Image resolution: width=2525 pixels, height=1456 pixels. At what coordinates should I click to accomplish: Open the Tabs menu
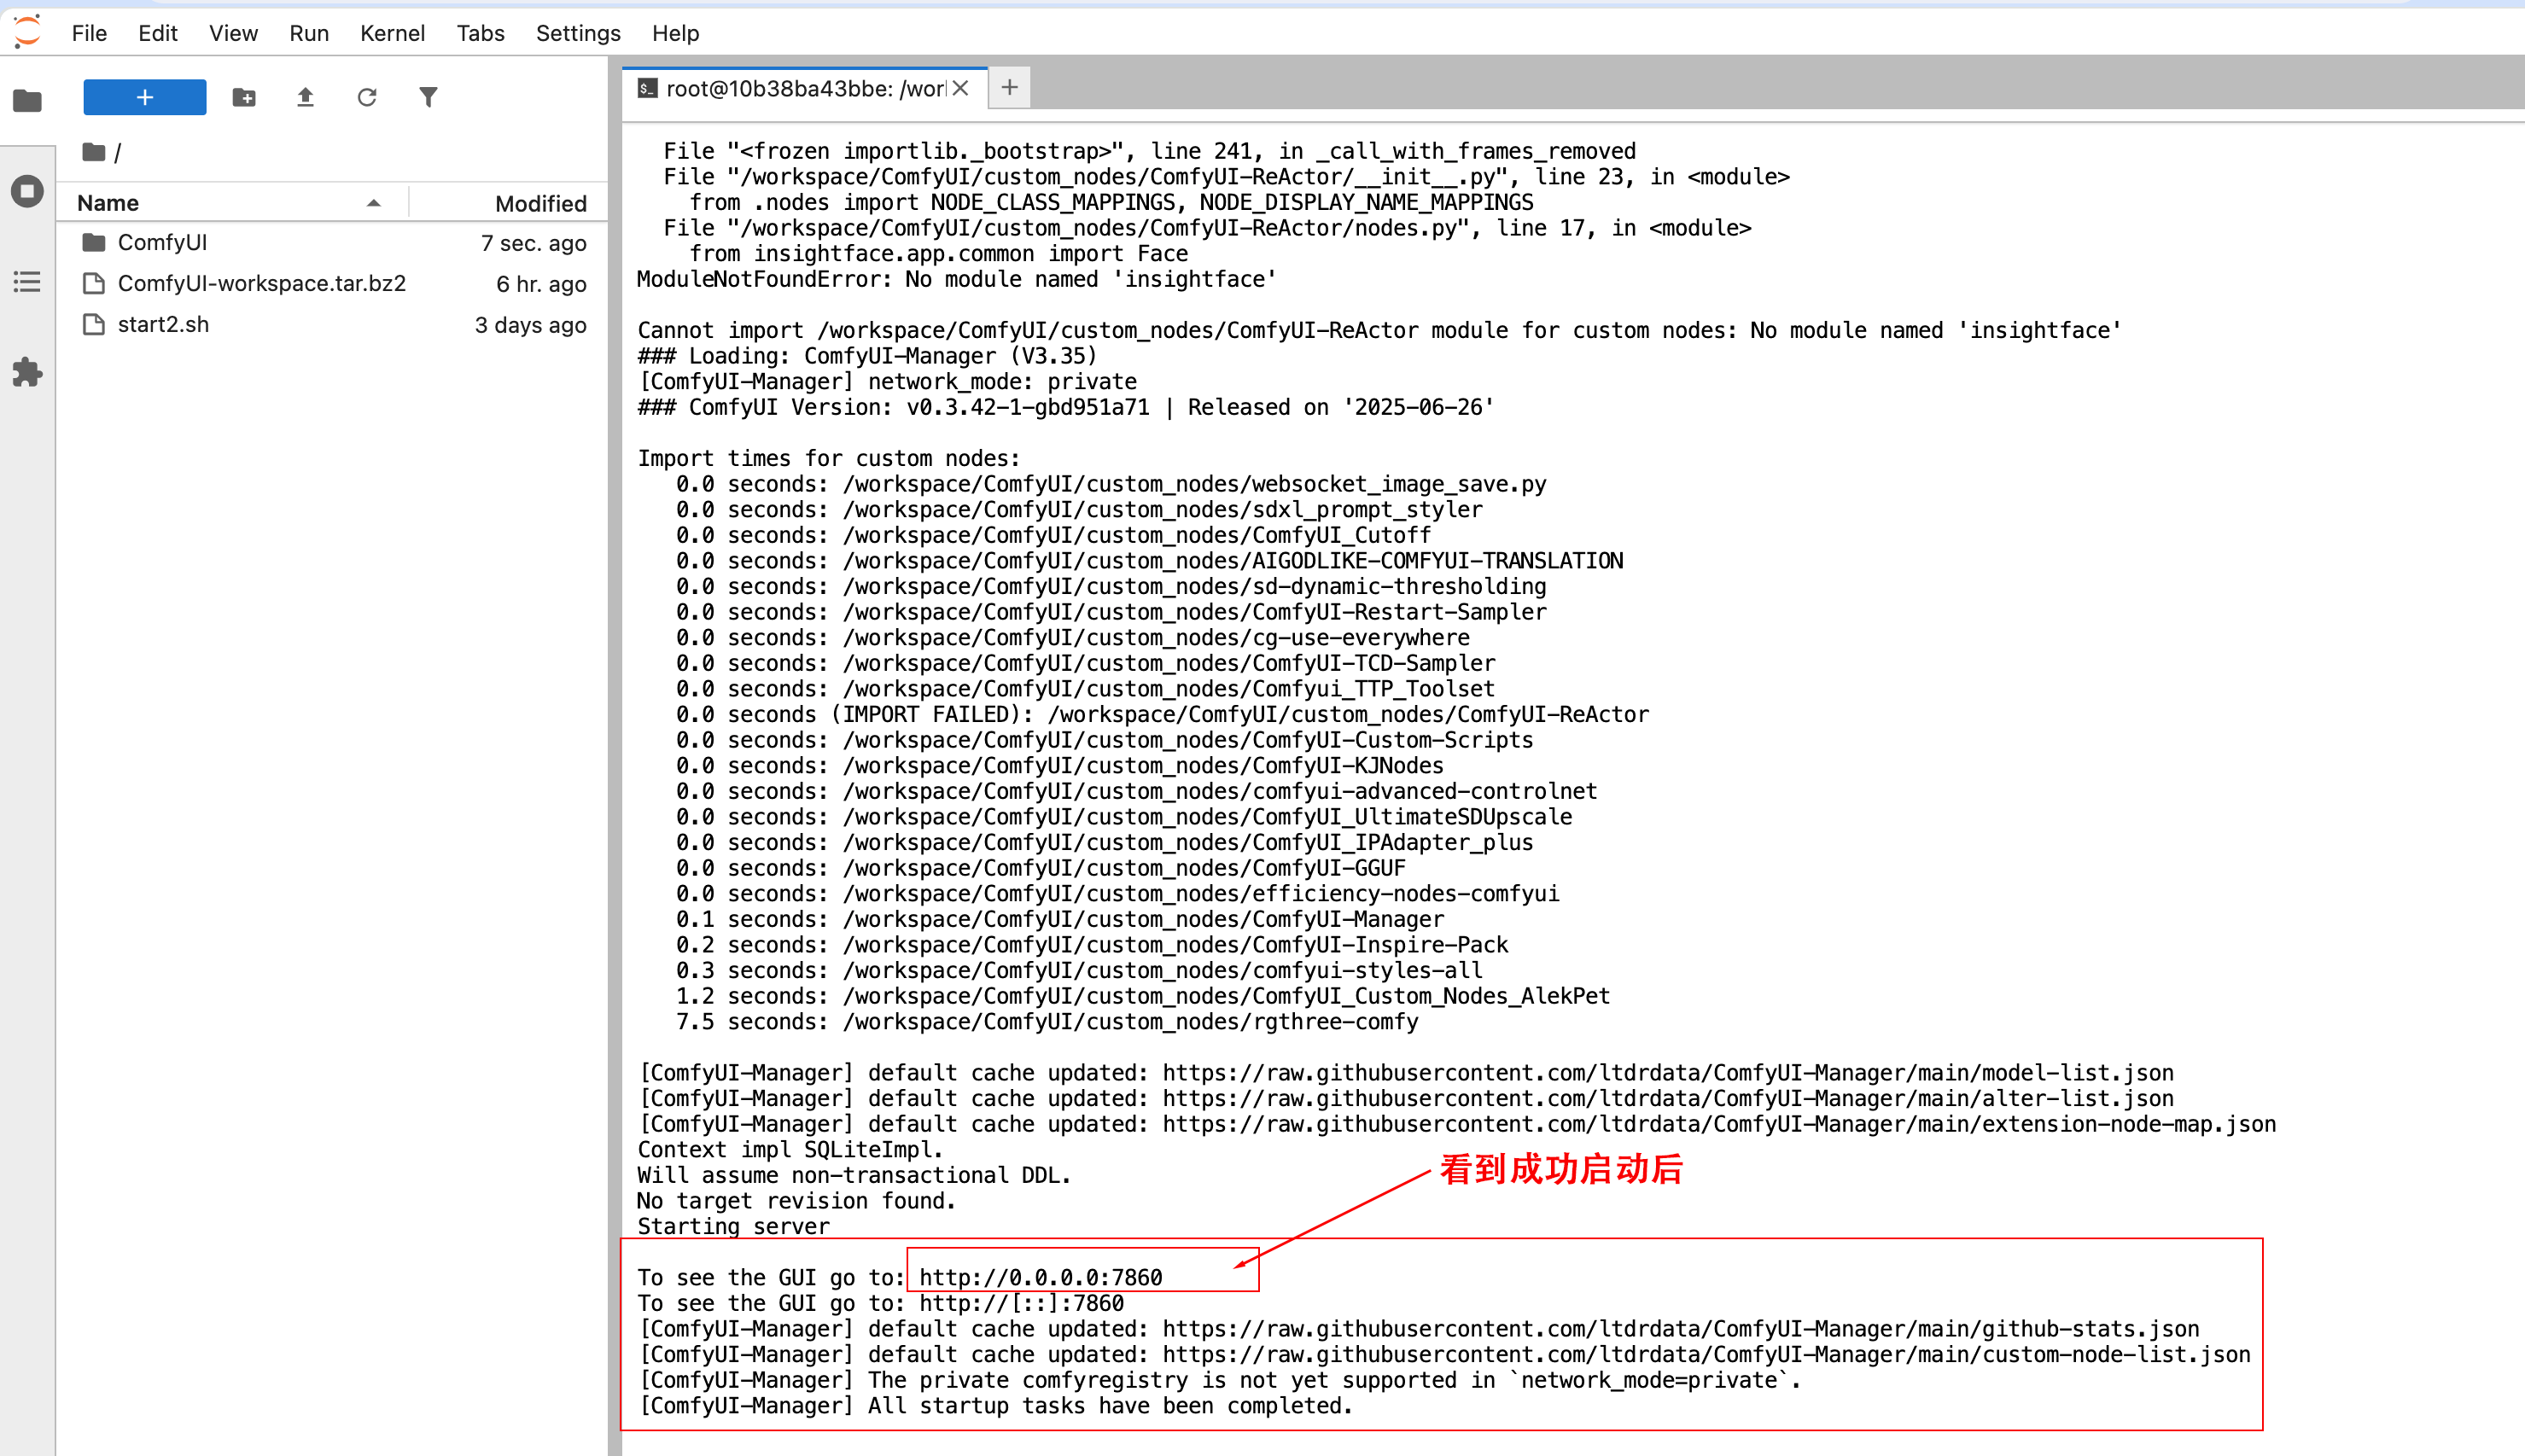(x=480, y=33)
